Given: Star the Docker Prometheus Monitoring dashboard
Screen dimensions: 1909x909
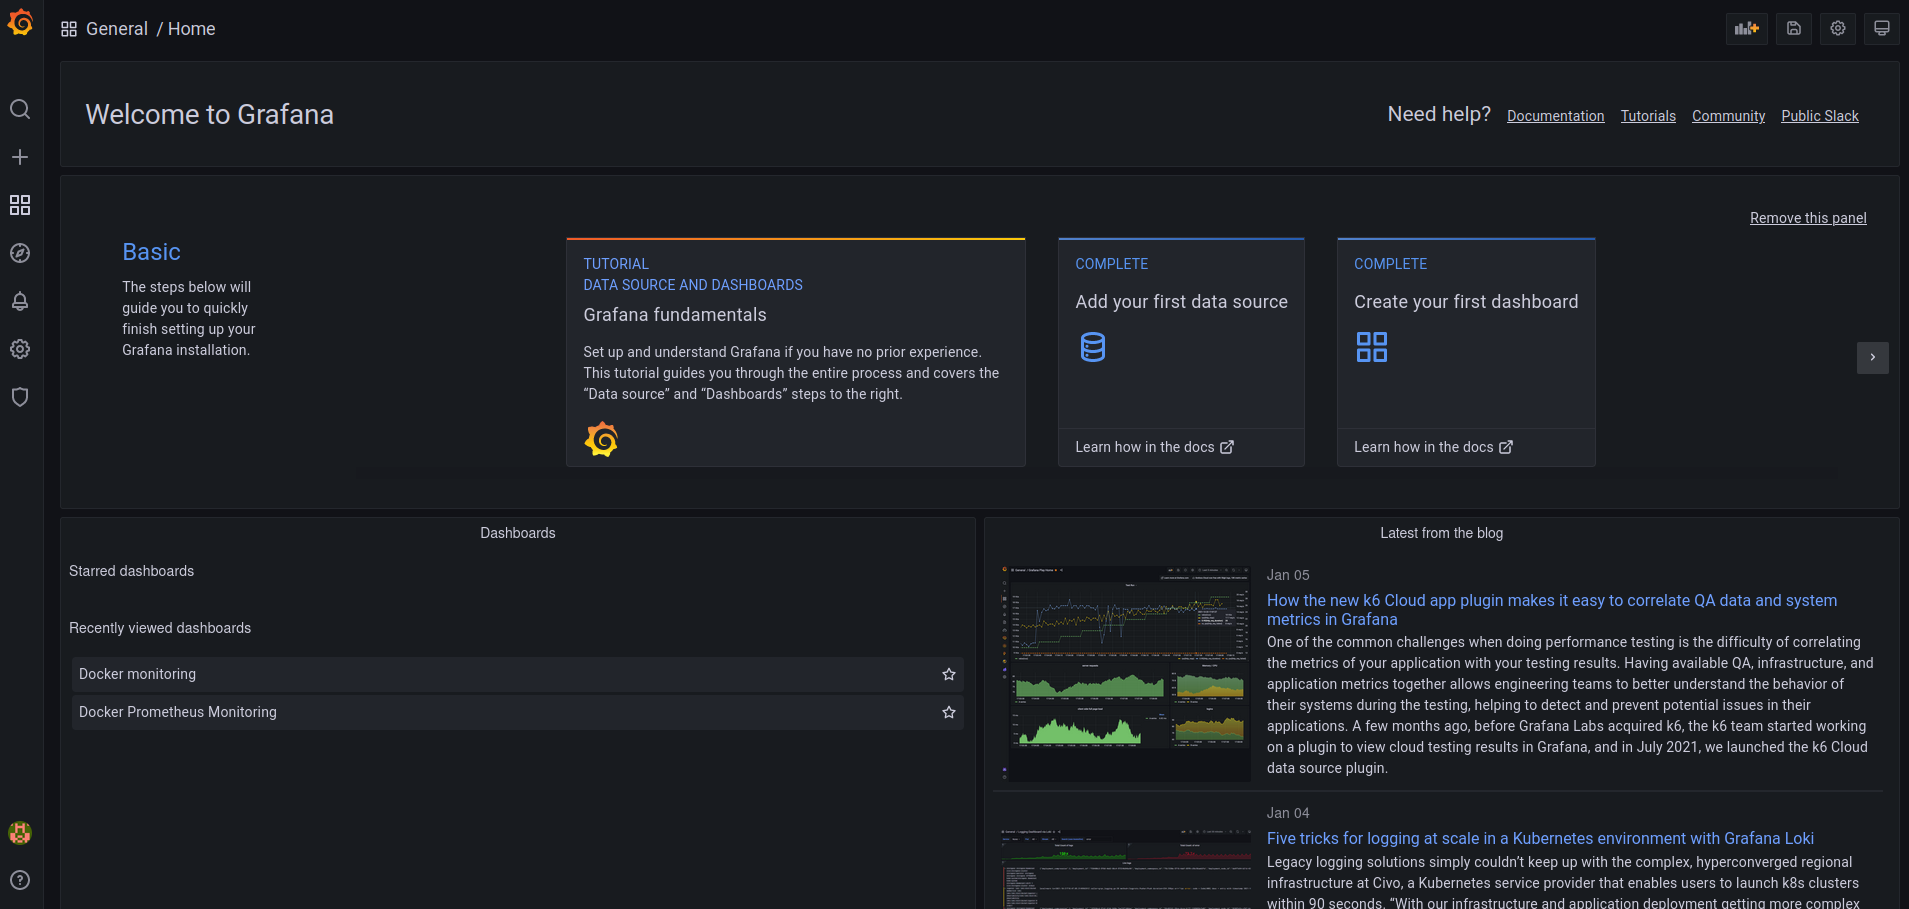Looking at the screenshot, I should (949, 712).
